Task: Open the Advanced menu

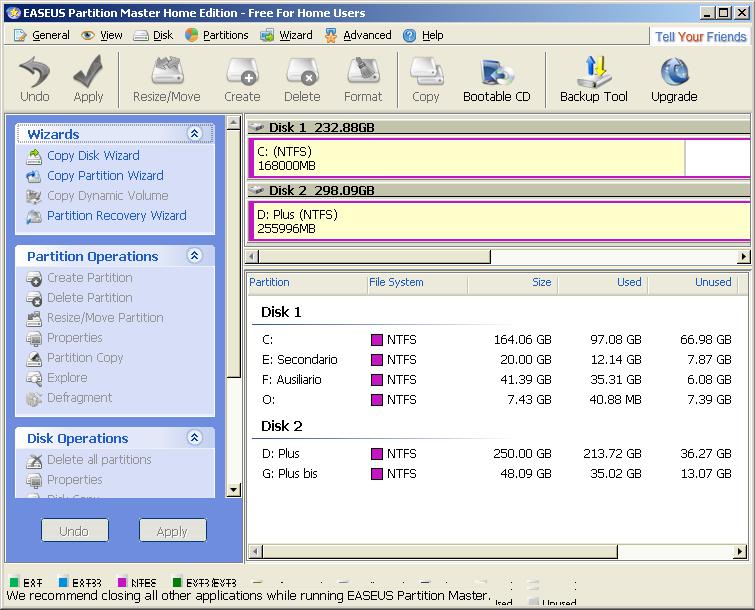Action: point(367,35)
